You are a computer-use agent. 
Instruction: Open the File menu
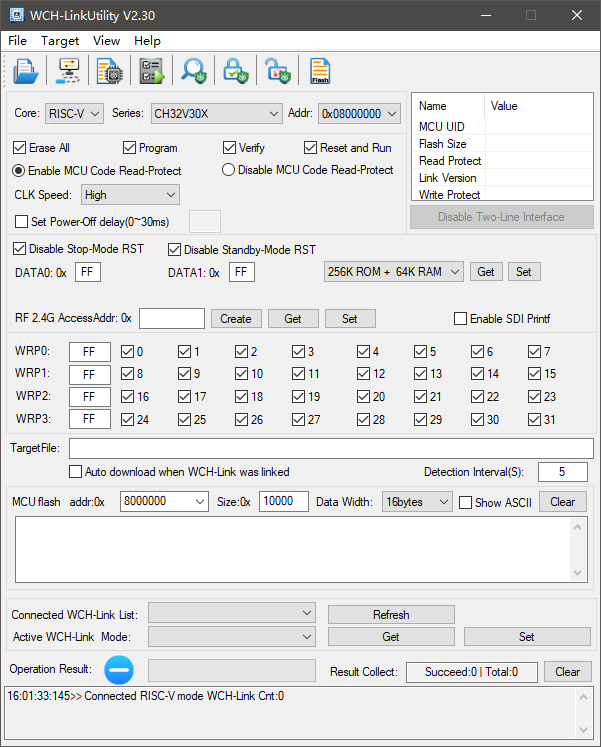coord(18,41)
